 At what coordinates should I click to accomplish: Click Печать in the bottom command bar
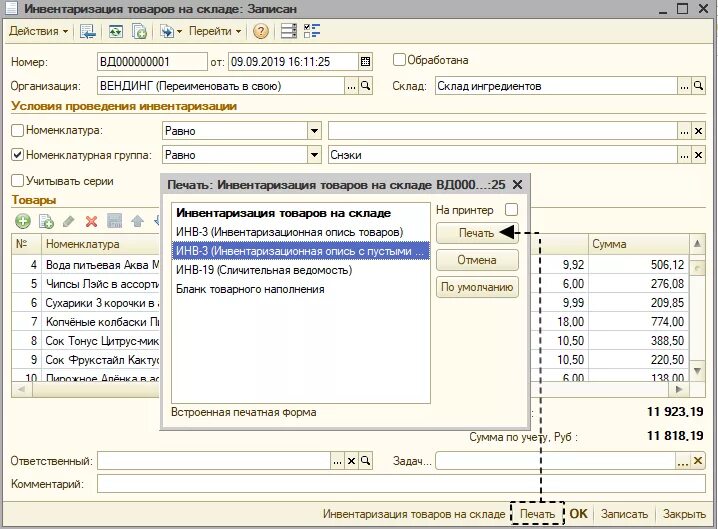coord(537,514)
